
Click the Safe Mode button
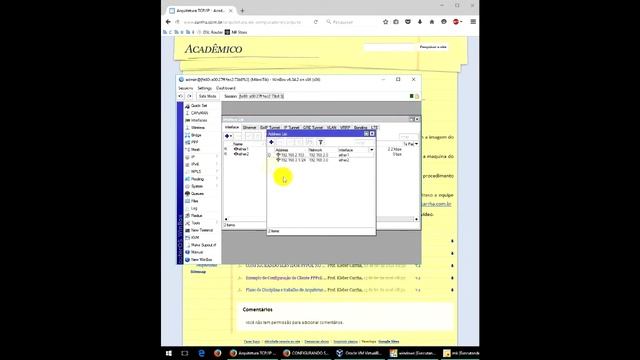[207, 96]
